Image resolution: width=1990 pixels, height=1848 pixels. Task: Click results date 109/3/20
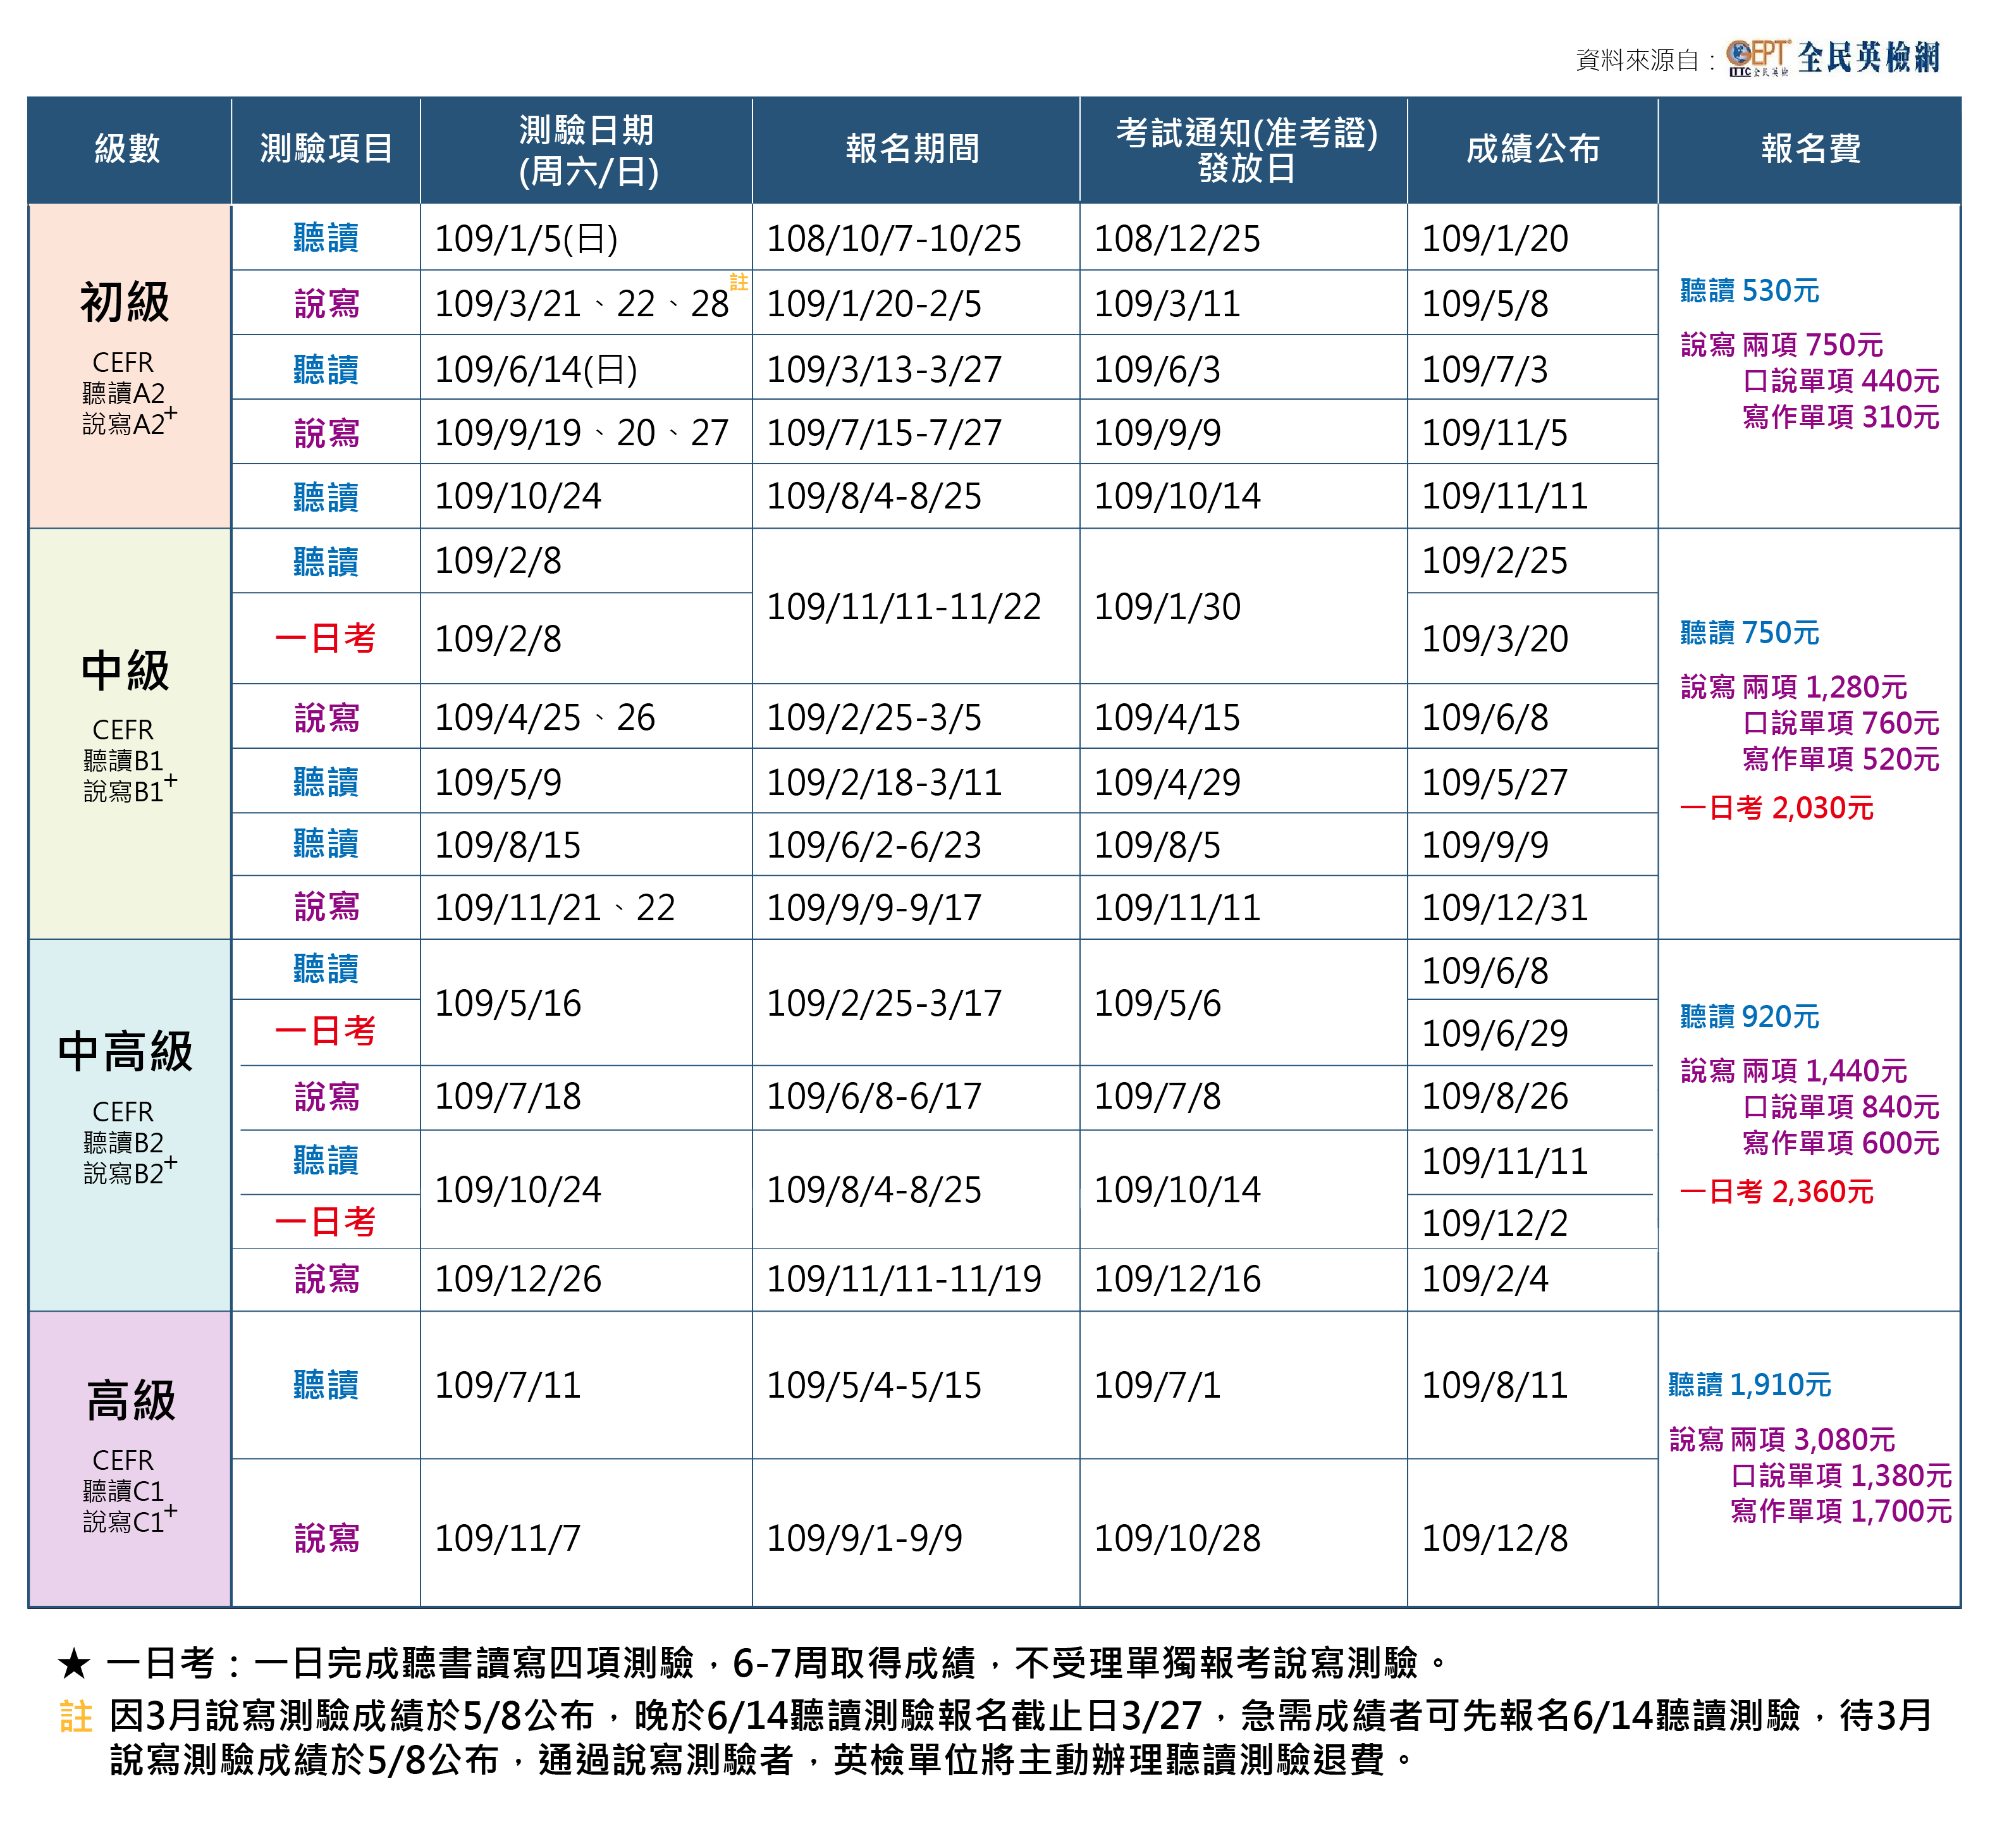1495,639
